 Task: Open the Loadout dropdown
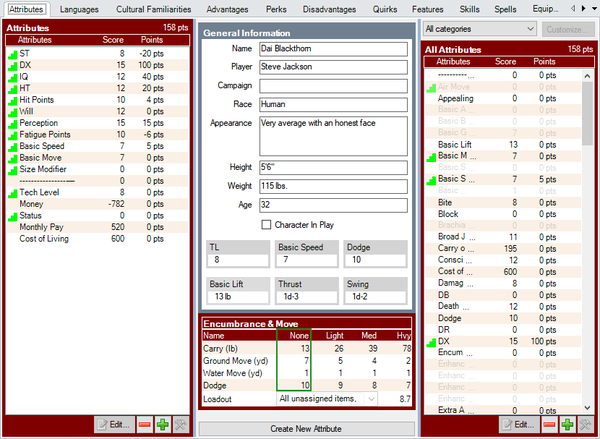coord(327,399)
